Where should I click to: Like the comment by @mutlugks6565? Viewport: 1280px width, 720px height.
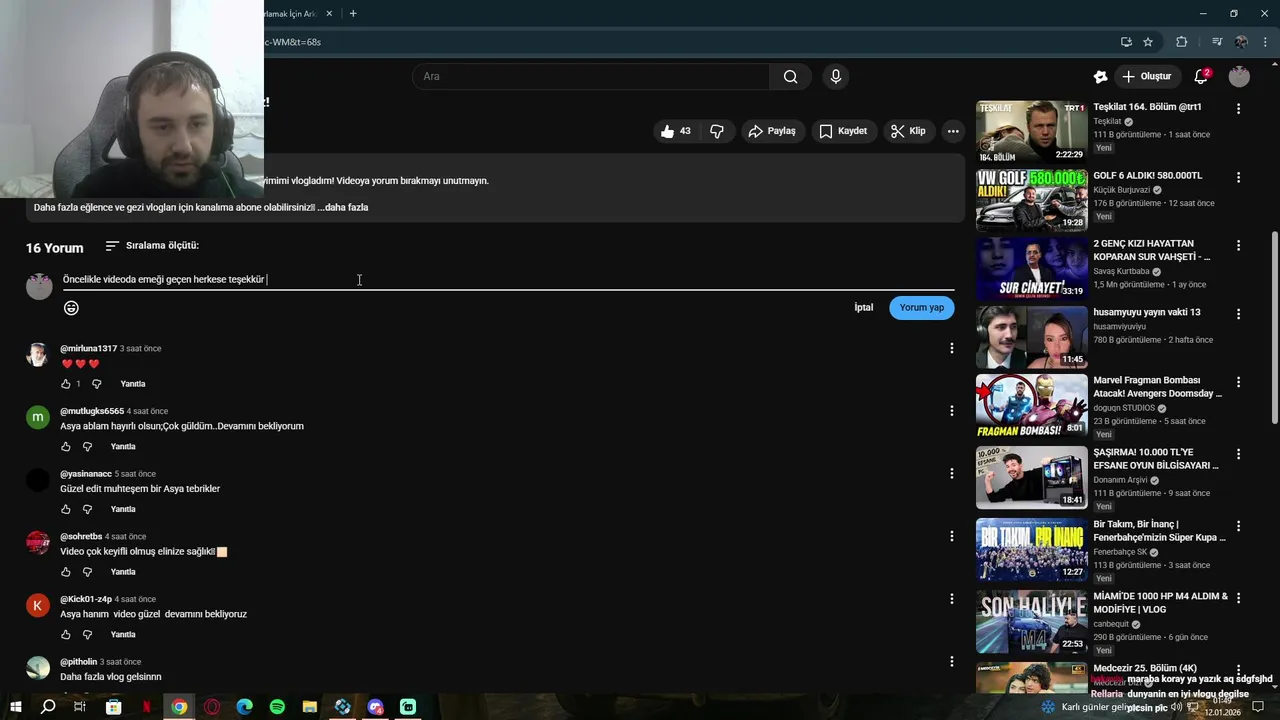(x=66, y=447)
